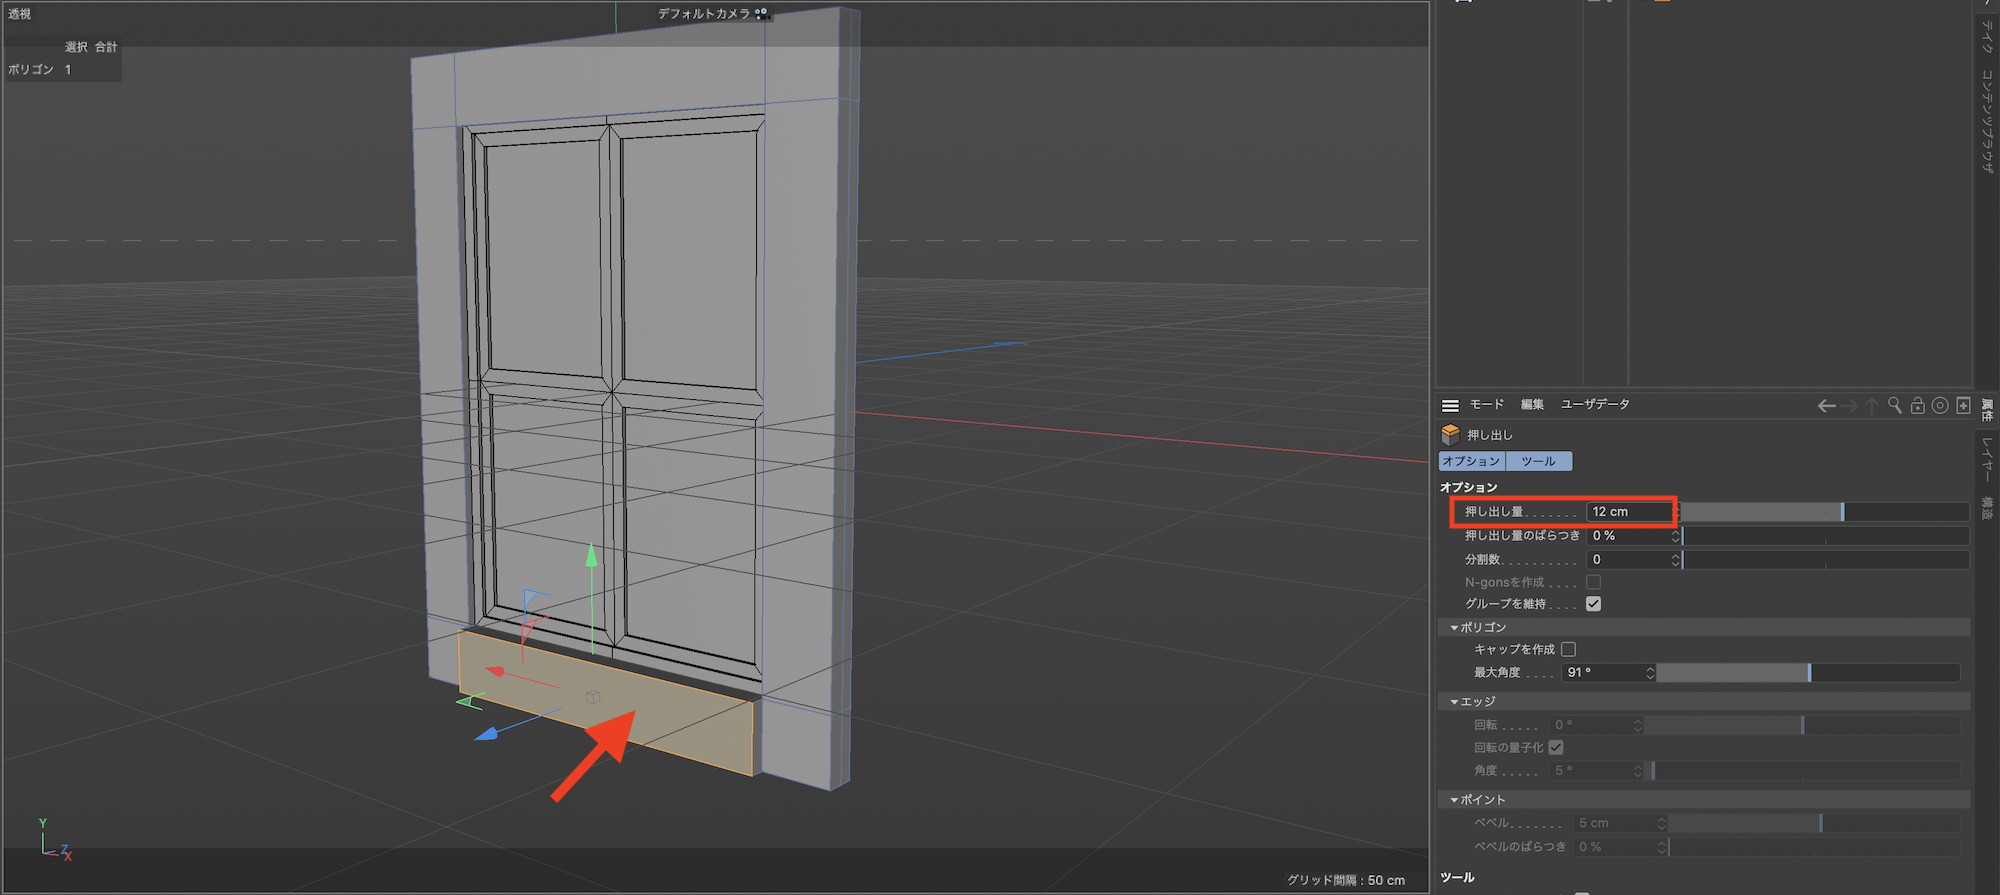The image size is (2000, 895).
Task: Collapse the ポリゴン section
Action: (x=1454, y=628)
